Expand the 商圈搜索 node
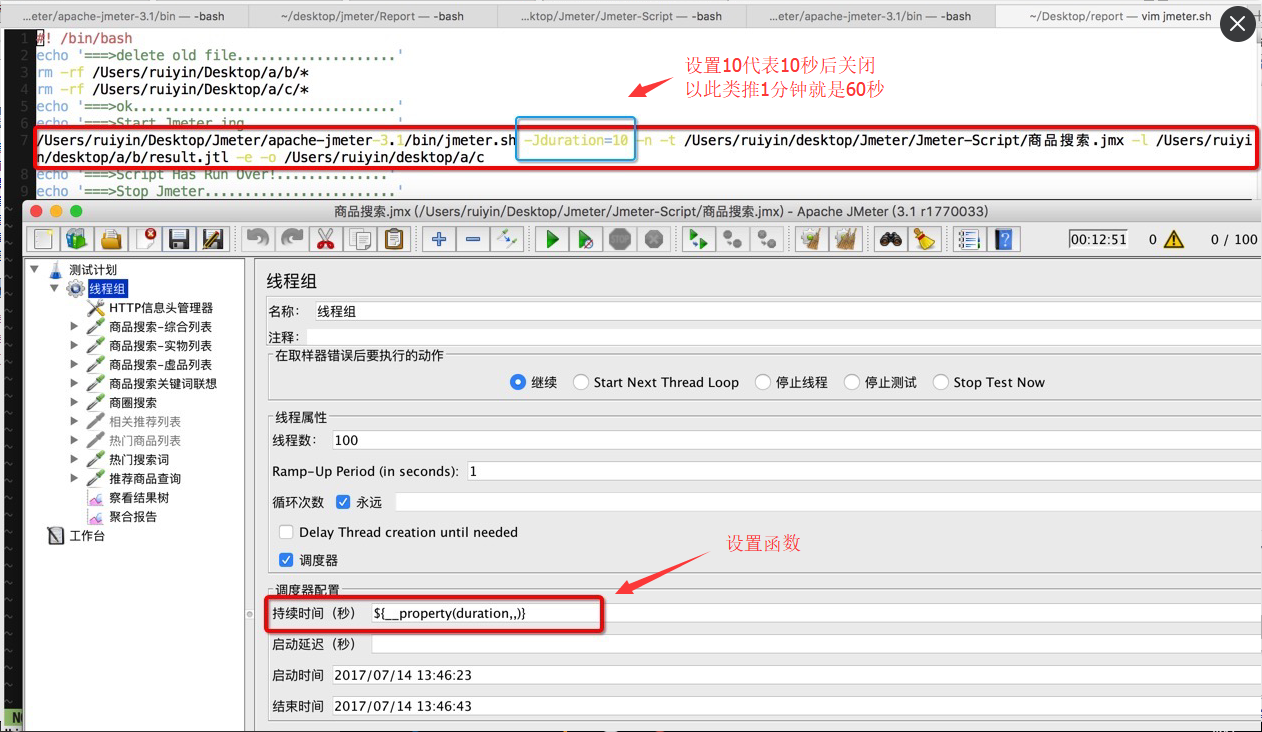The image size is (1262, 732). coord(74,402)
